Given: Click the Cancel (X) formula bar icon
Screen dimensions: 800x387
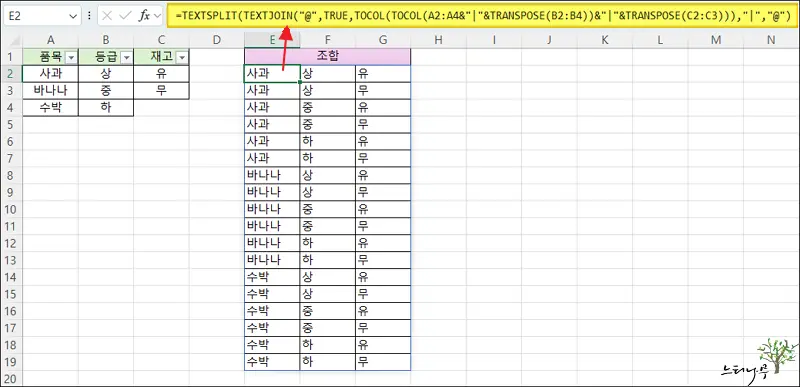Looking at the screenshot, I should coord(107,16).
